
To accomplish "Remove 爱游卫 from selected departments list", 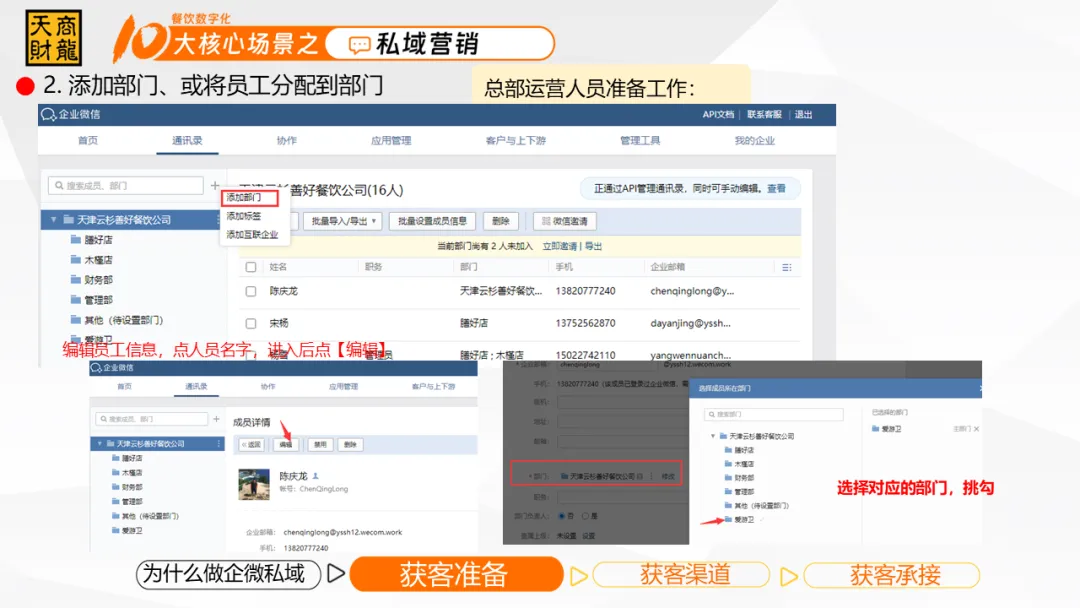I will point(977,429).
